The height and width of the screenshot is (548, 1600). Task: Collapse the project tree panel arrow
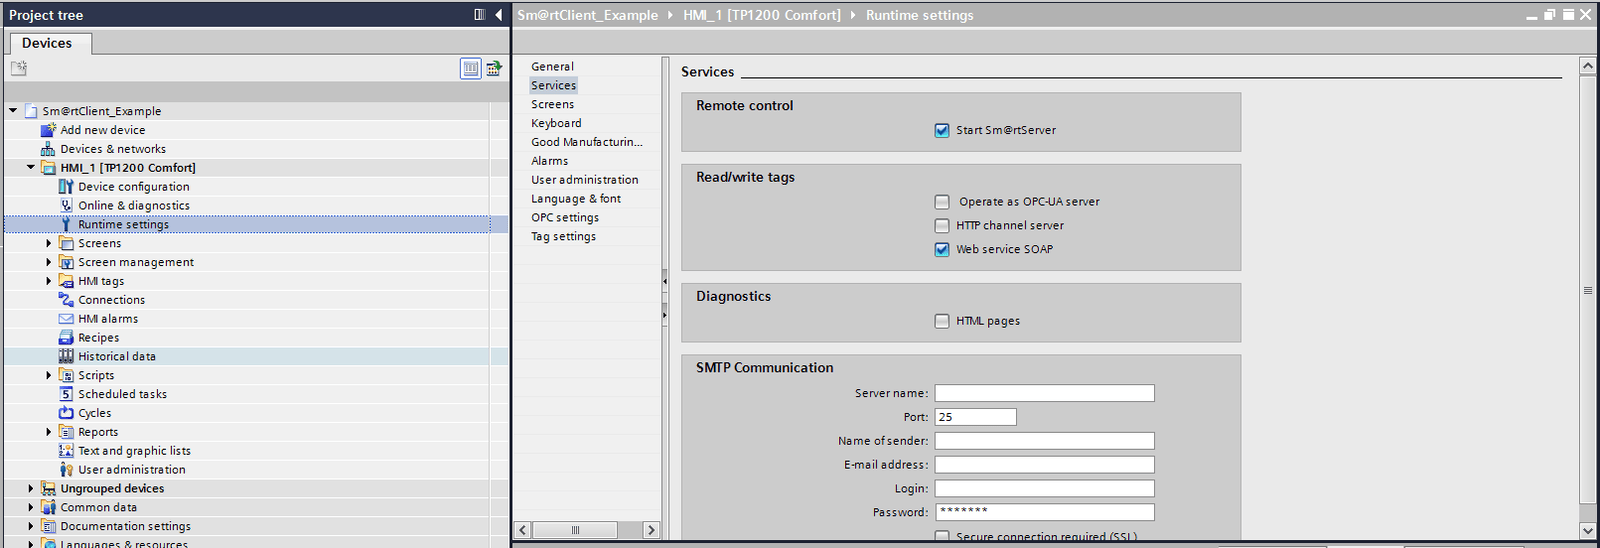pos(498,15)
